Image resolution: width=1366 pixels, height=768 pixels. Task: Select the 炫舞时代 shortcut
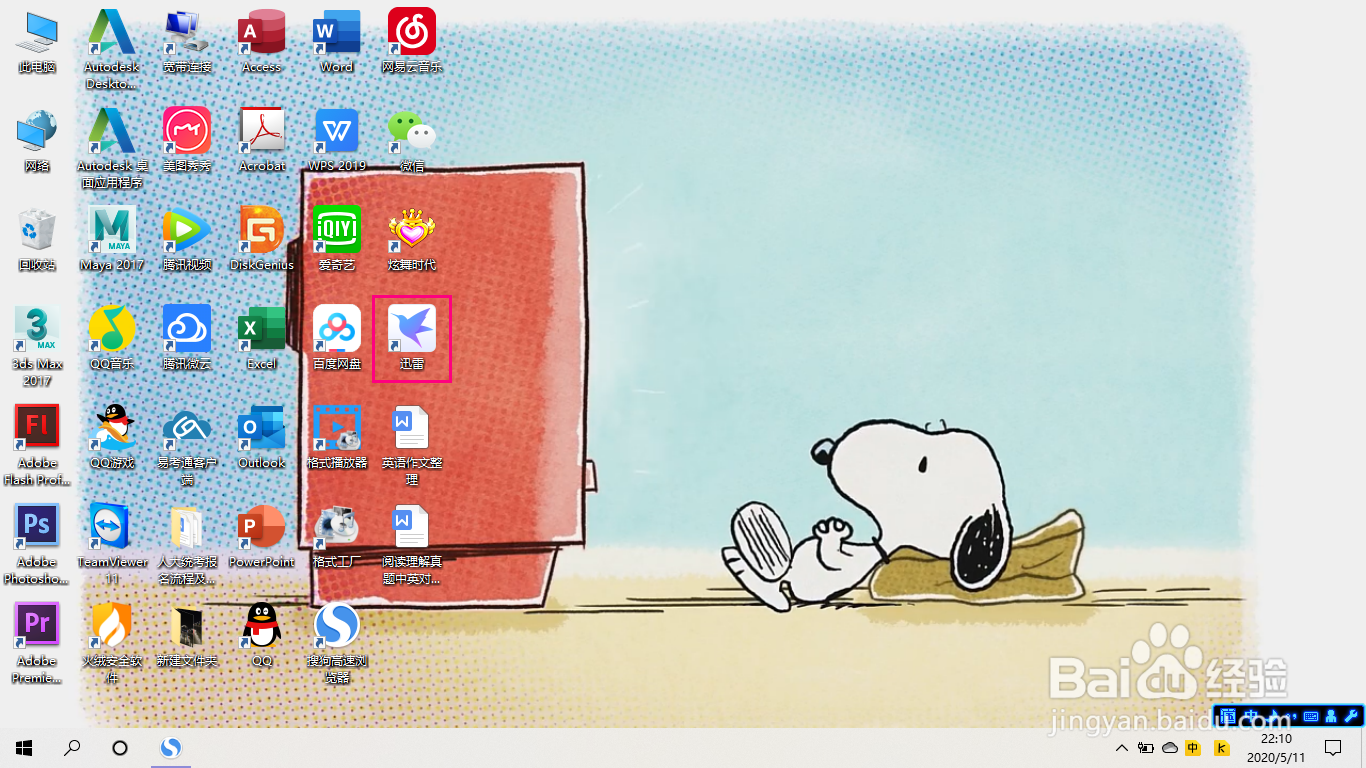point(412,240)
